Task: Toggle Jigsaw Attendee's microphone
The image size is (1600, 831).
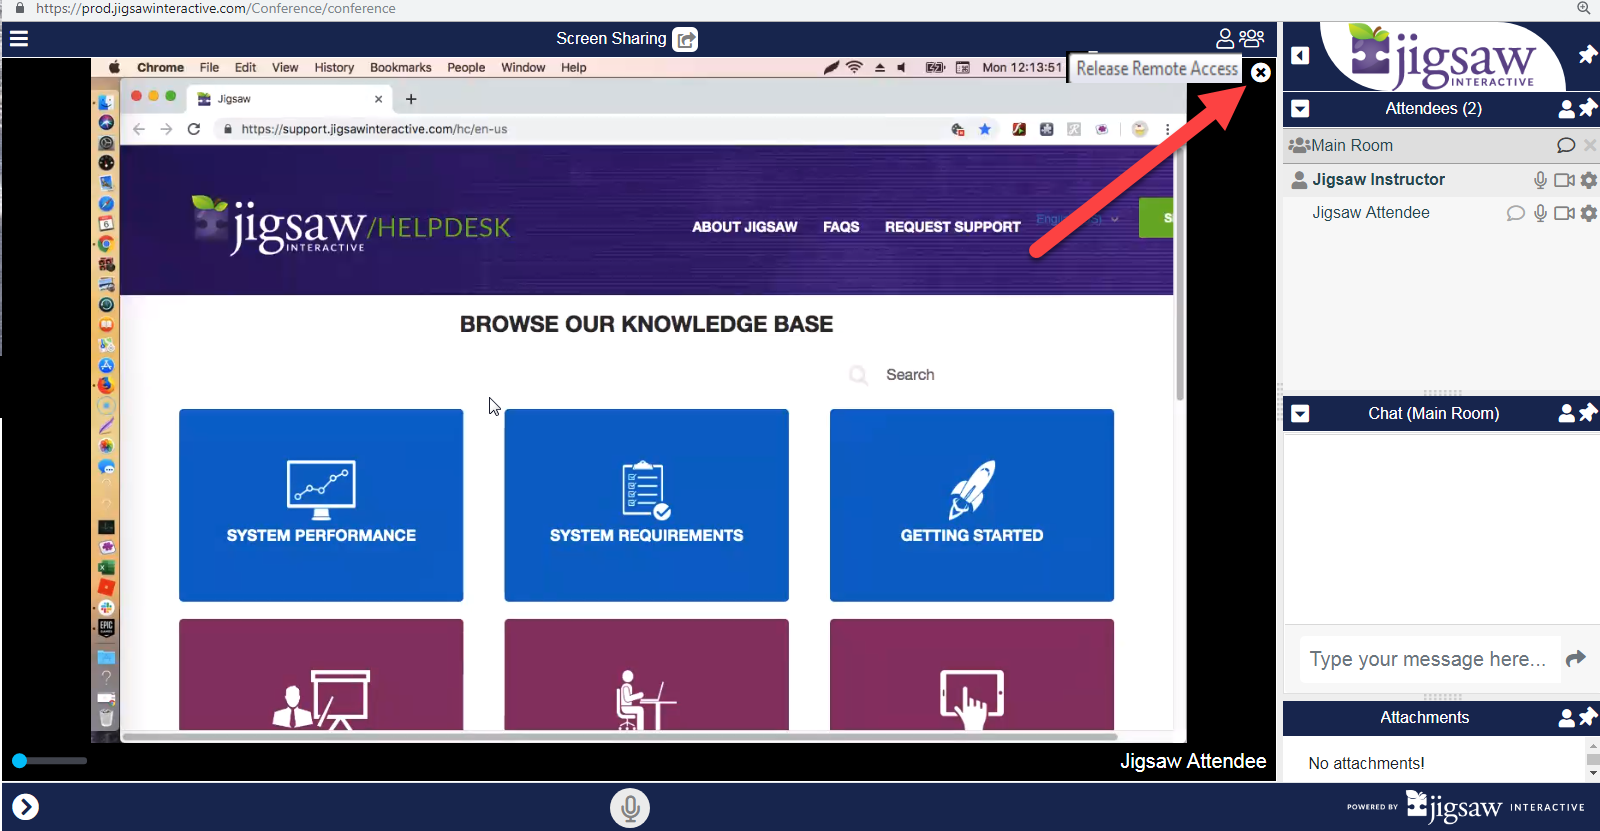Action: click(x=1540, y=213)
